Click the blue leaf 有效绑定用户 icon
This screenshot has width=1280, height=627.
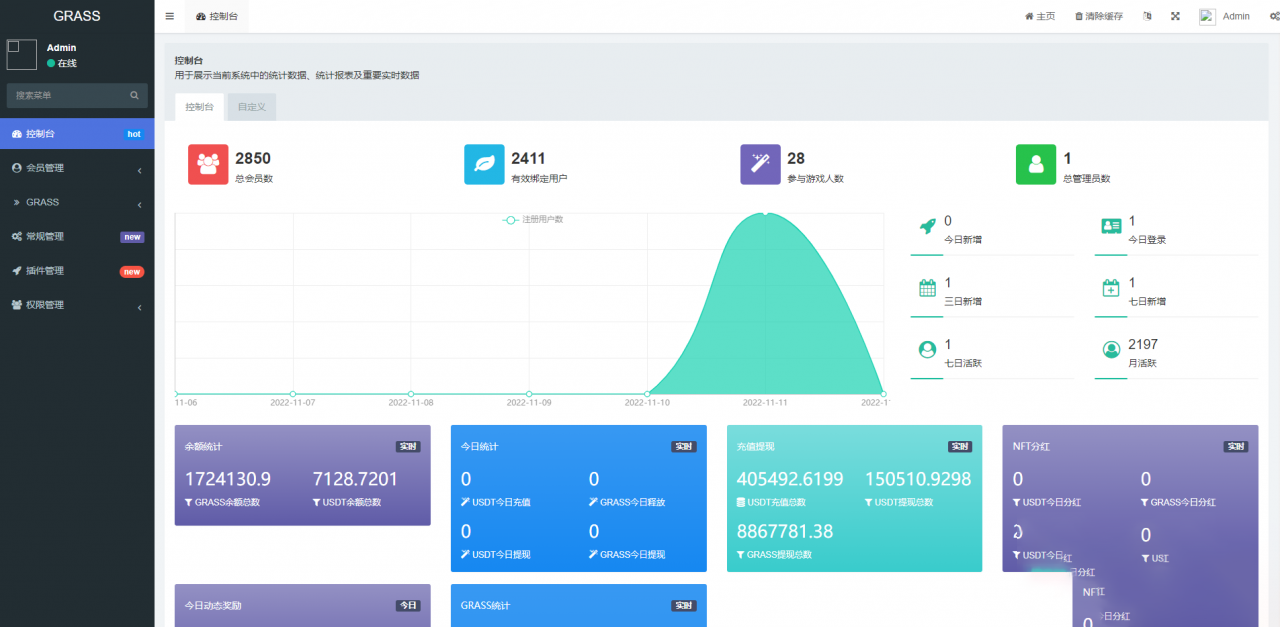point(484,164)
